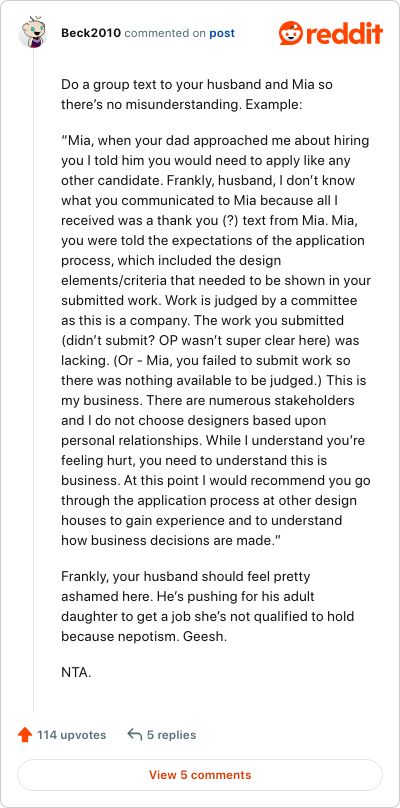Collapse comment using the vertical thread line
The height and width of the screenshot is (808, 400).
[34, 380]
